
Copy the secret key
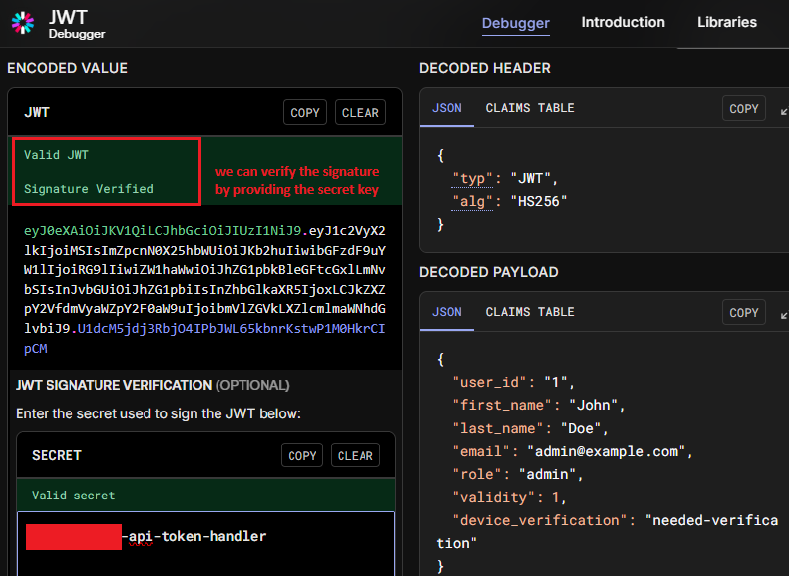(302, 455)
